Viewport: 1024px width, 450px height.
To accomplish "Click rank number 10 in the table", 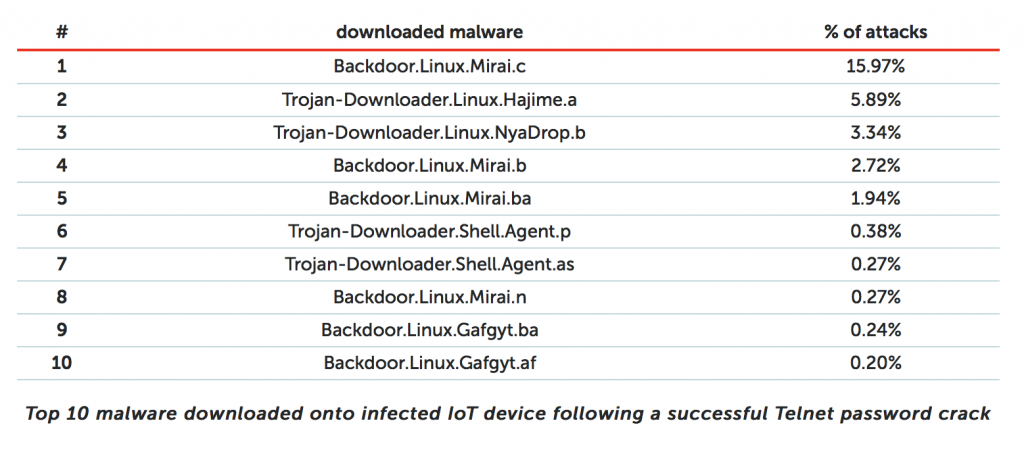I will (x=62, y=363).
